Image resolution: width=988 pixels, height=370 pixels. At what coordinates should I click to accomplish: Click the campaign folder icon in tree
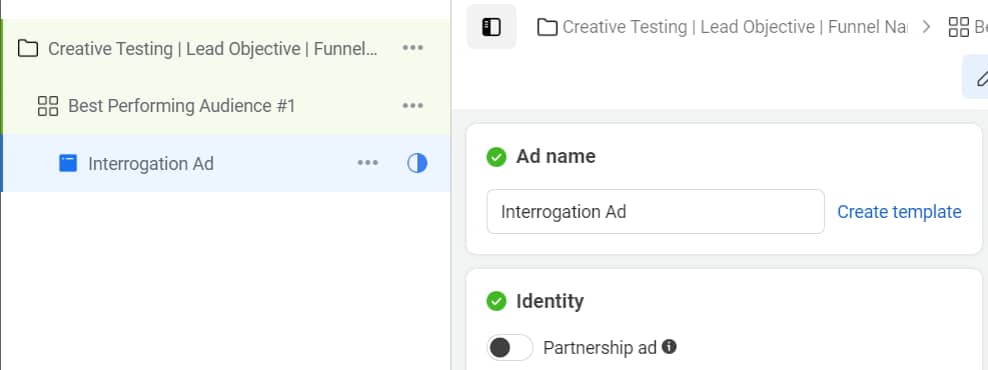pos(28,49)
